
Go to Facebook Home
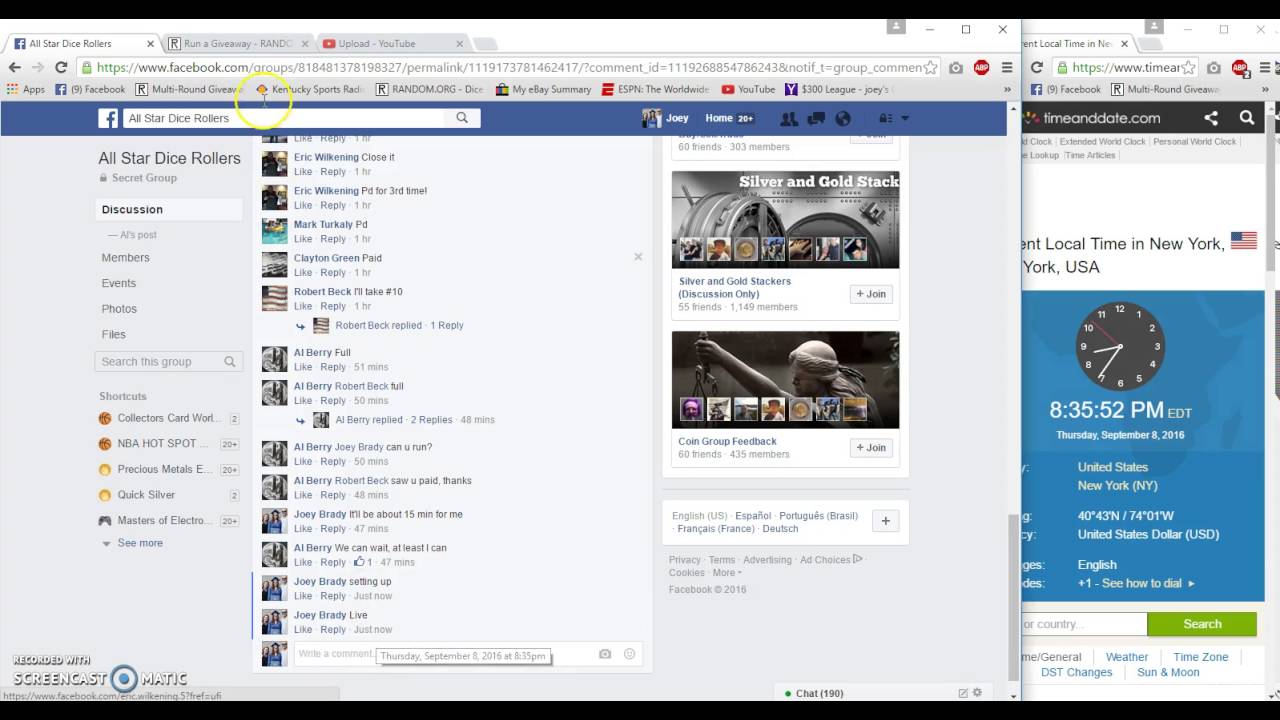pyautogui.click(x=719, y=118)
